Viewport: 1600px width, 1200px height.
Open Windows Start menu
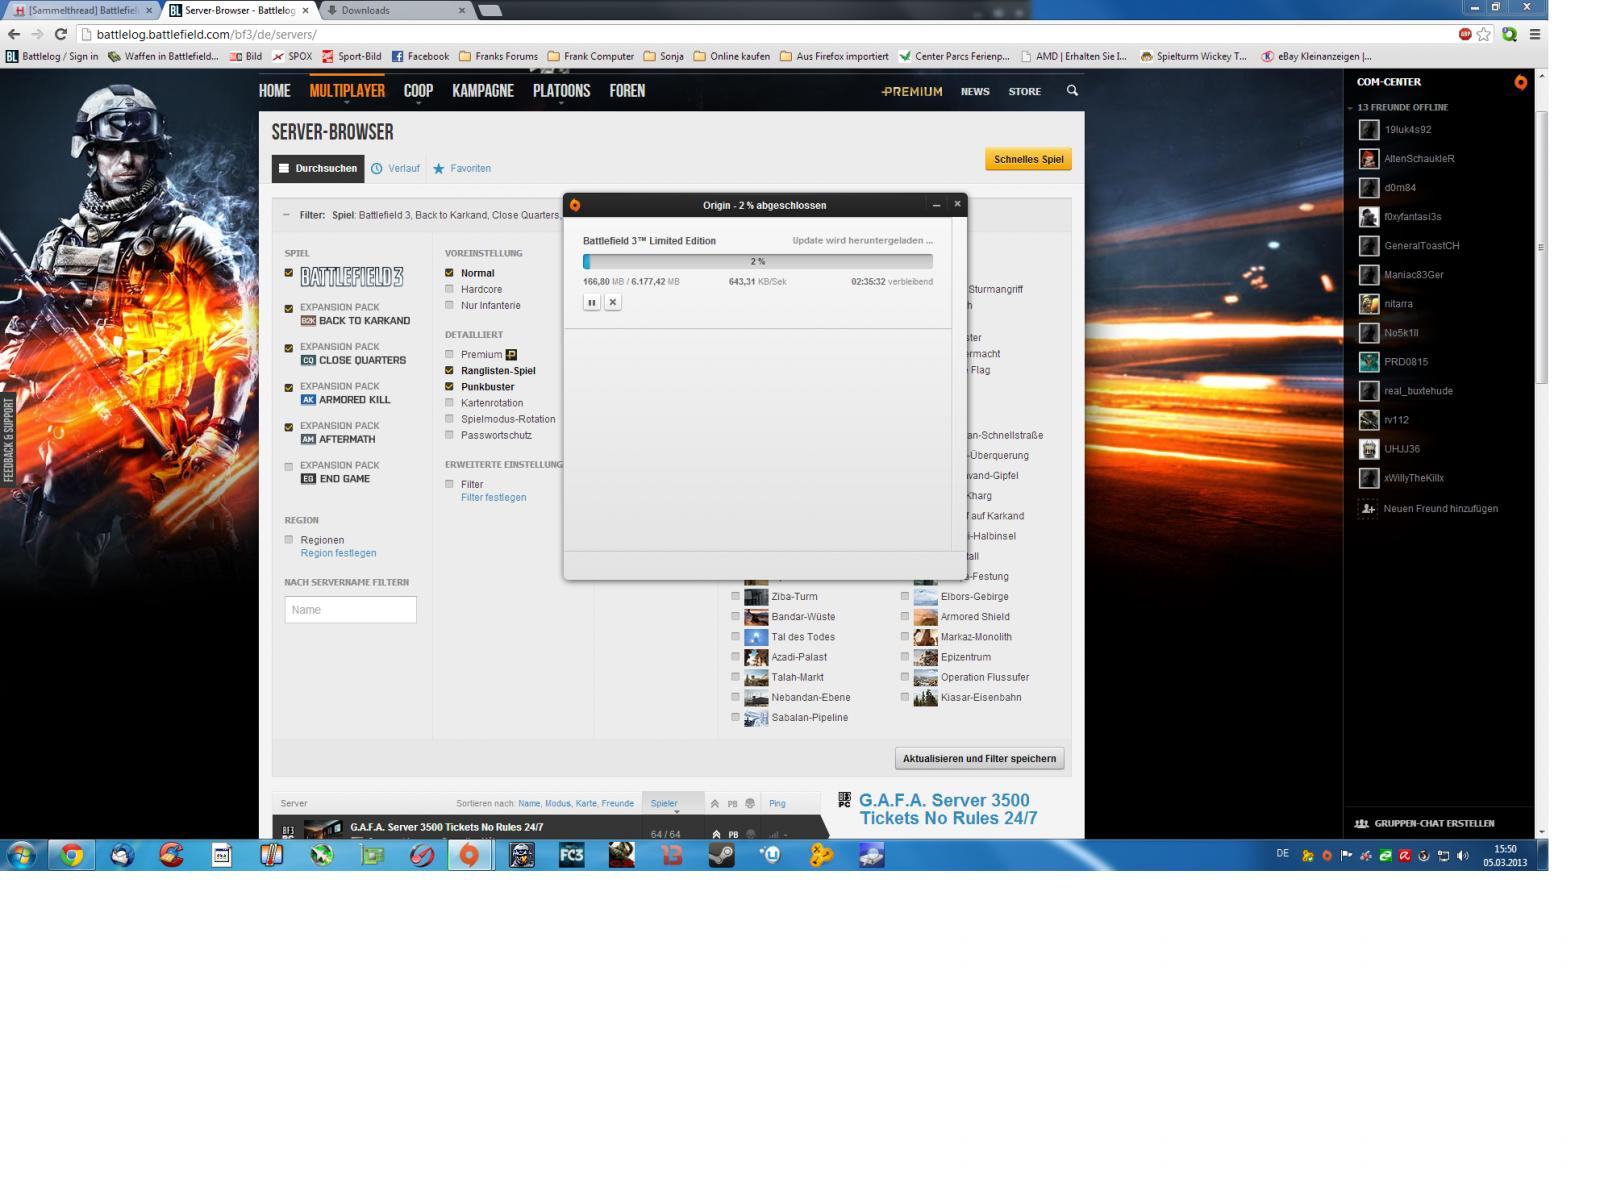22,855
